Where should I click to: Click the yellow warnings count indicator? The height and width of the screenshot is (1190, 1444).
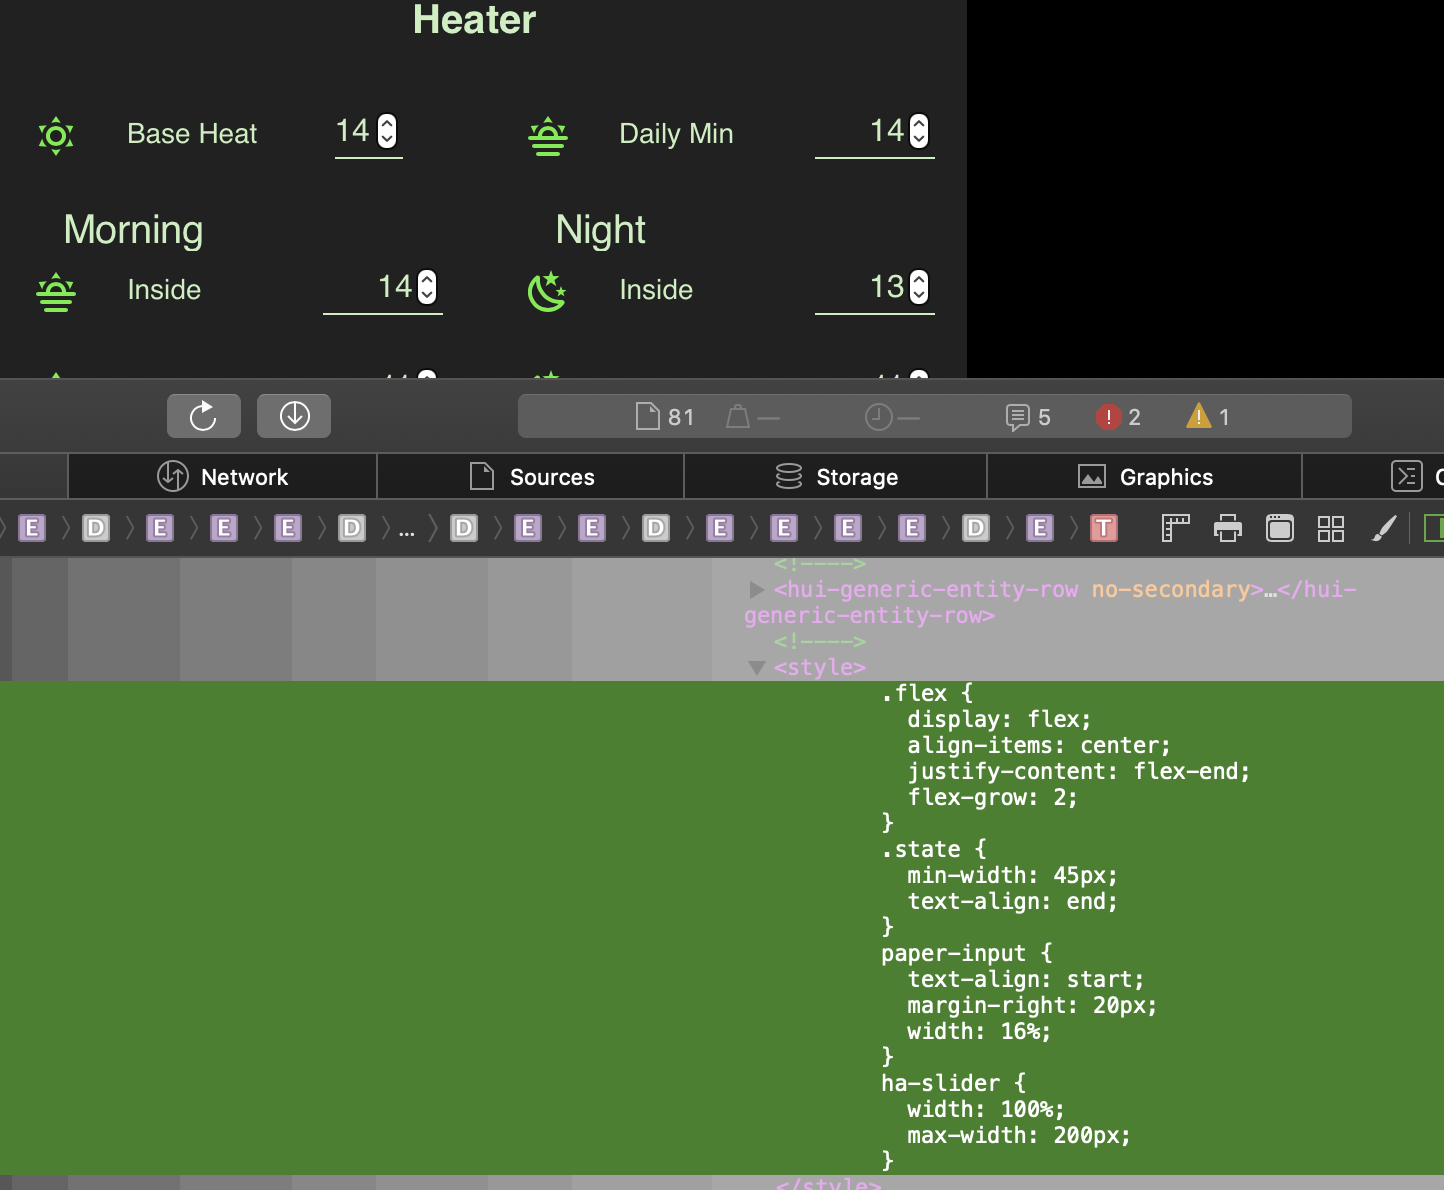(1208, 417)
